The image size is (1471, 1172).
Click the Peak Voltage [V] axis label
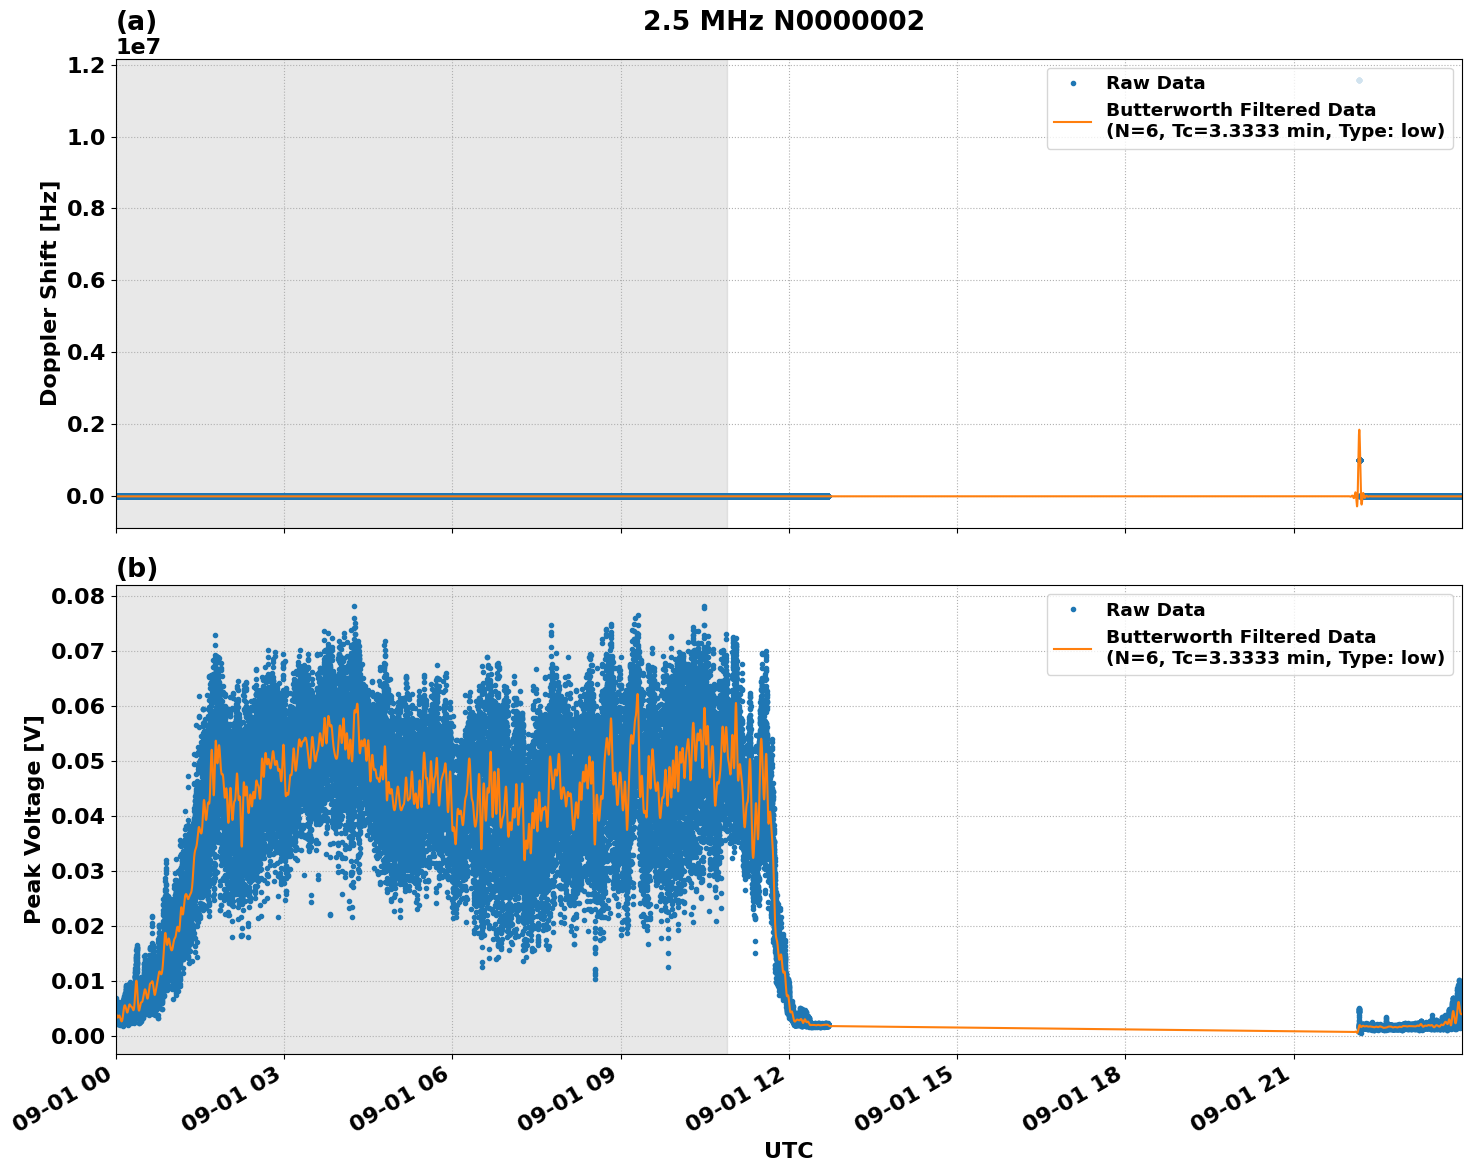33,820
